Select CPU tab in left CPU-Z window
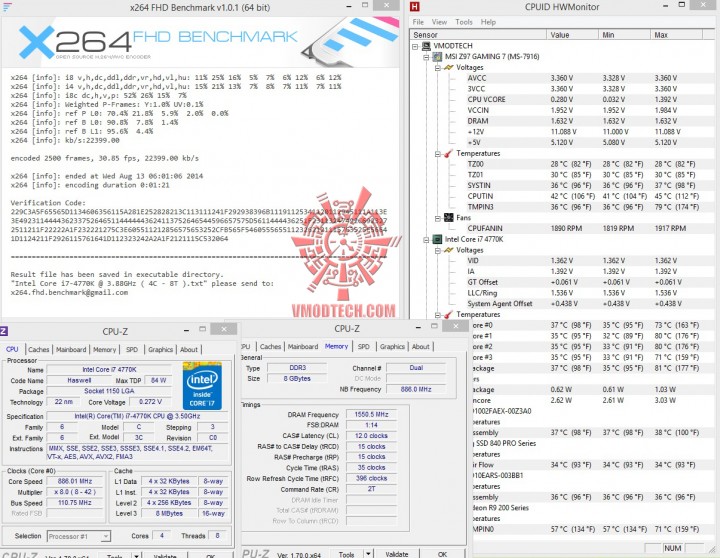Screen dimensions: 720x558 pyautogui.click(x=12, y=349)
